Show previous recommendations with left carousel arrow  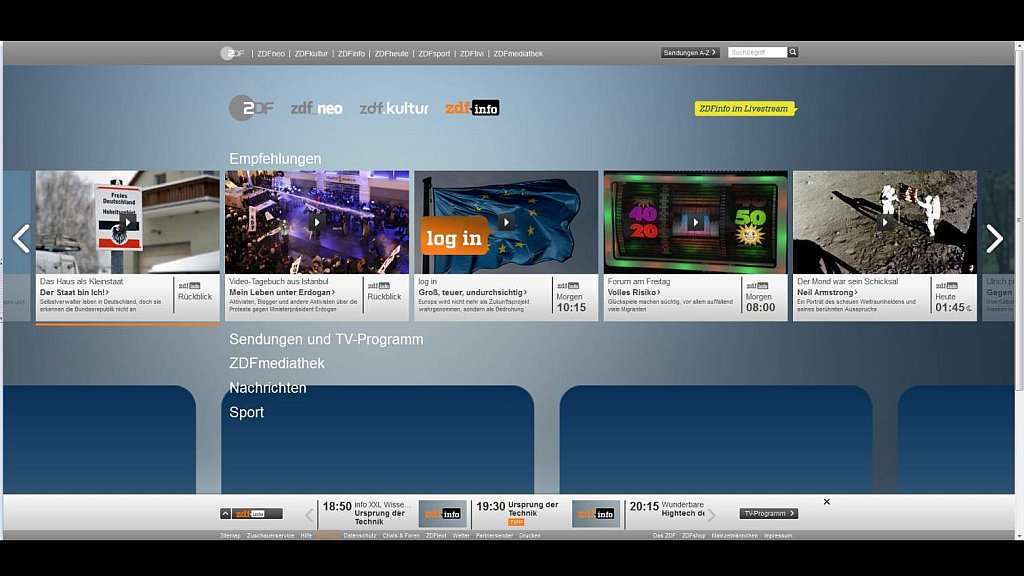(x=21, y=238)
